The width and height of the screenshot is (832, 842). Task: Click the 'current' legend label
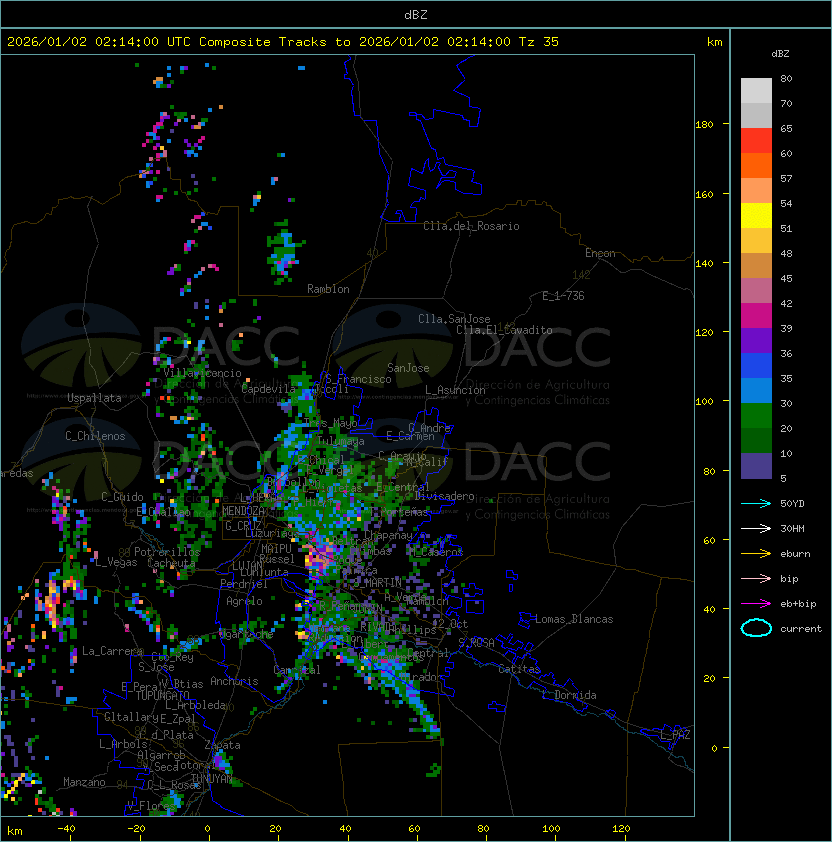(801, 629)
